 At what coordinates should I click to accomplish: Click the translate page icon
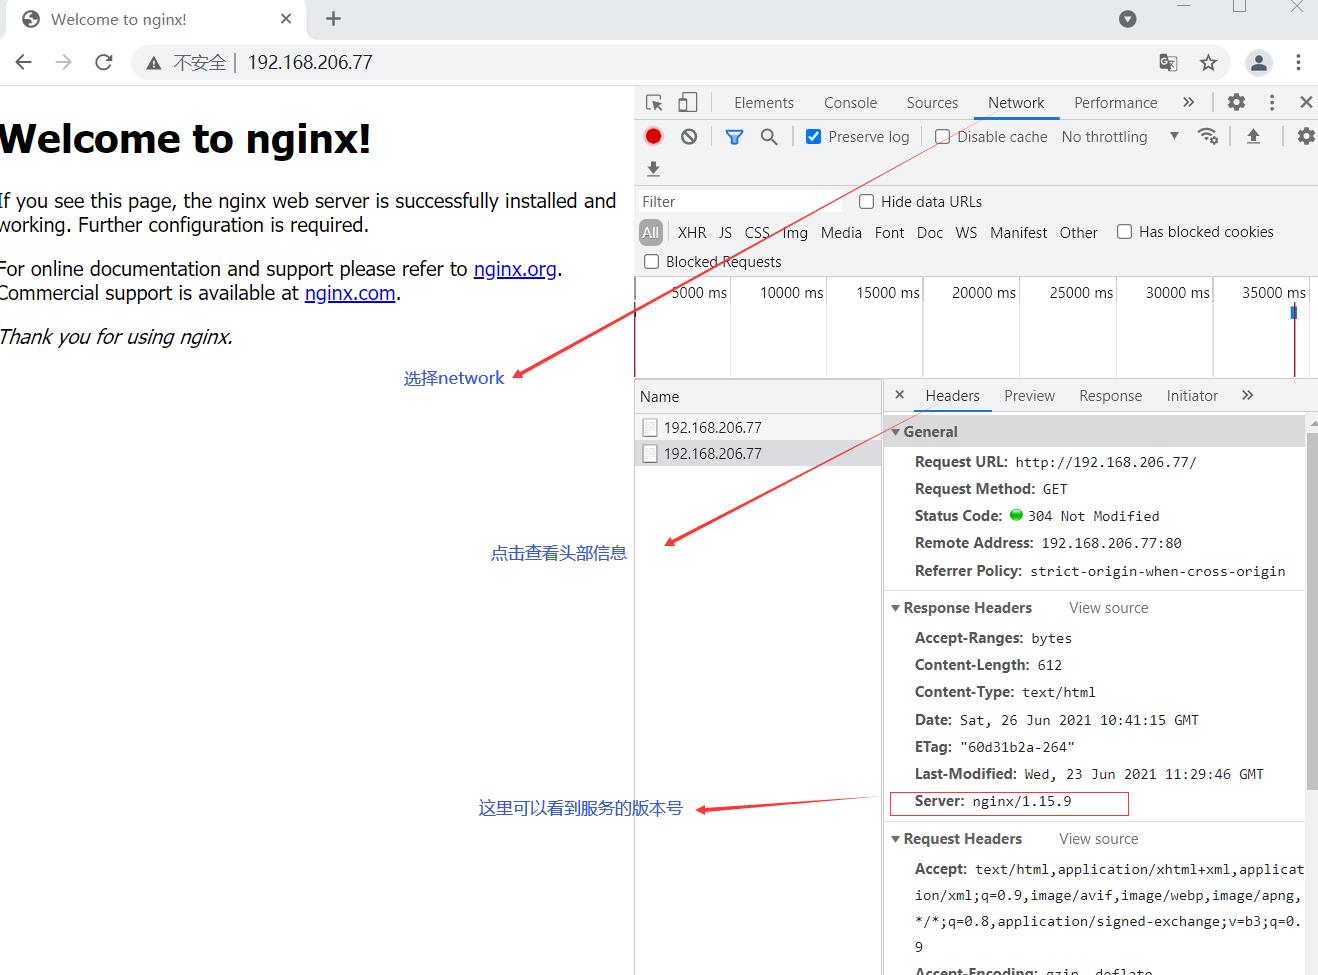coord(1168,62)
